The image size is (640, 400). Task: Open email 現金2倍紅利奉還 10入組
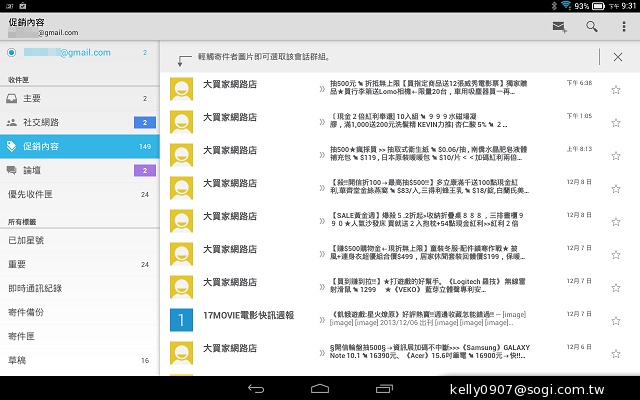[x=419, y=120]
